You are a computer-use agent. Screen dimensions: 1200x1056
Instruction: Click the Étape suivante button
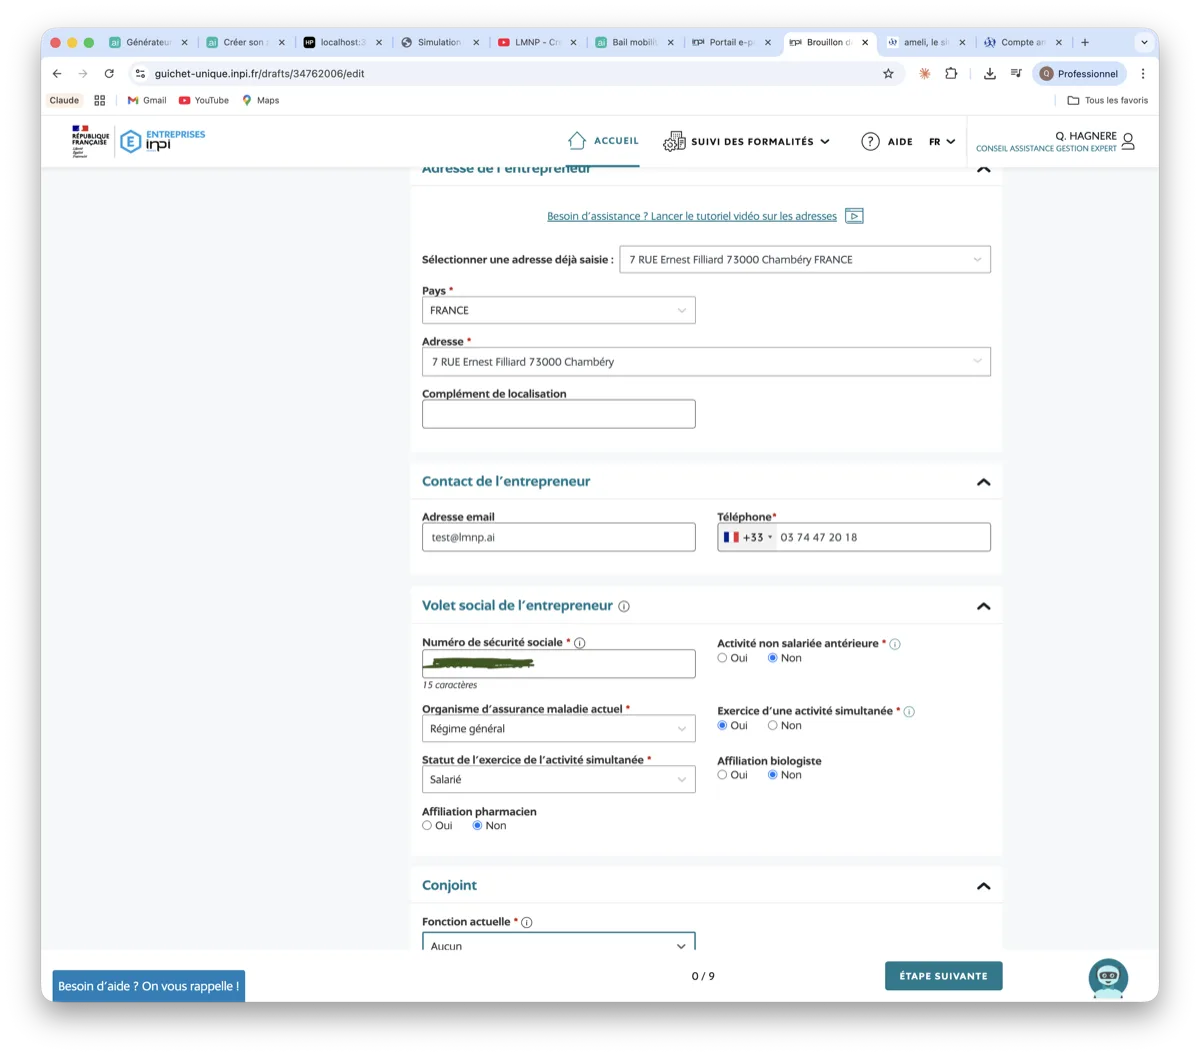click(x=943, y=976)
